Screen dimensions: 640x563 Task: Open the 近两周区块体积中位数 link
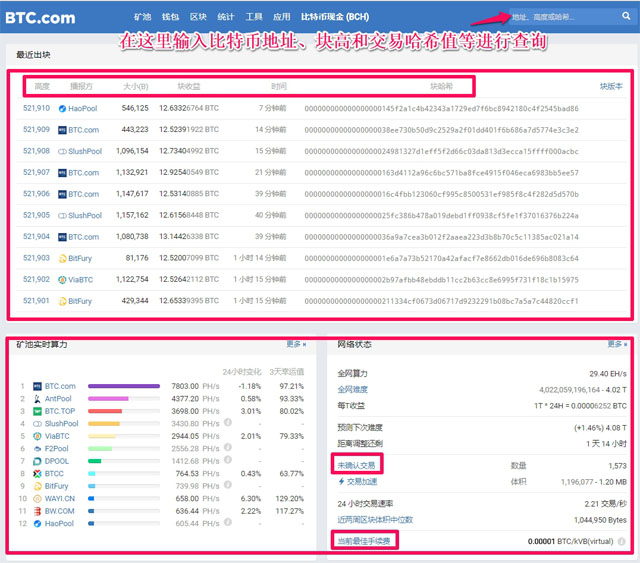(x=375, y=520)
